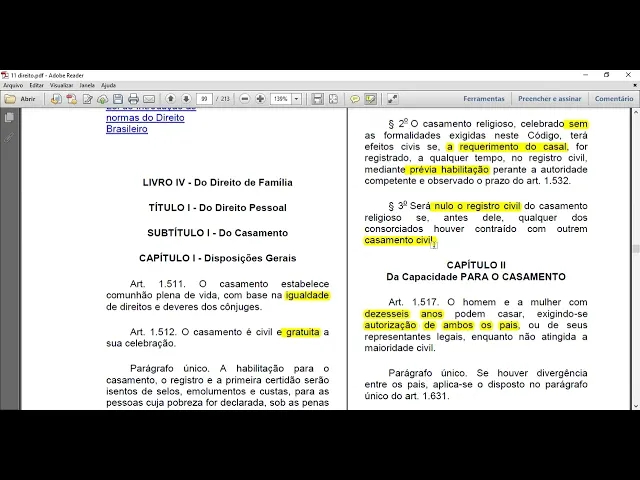
Task: Open the Arquivo menu
Action: pos(13,85)
